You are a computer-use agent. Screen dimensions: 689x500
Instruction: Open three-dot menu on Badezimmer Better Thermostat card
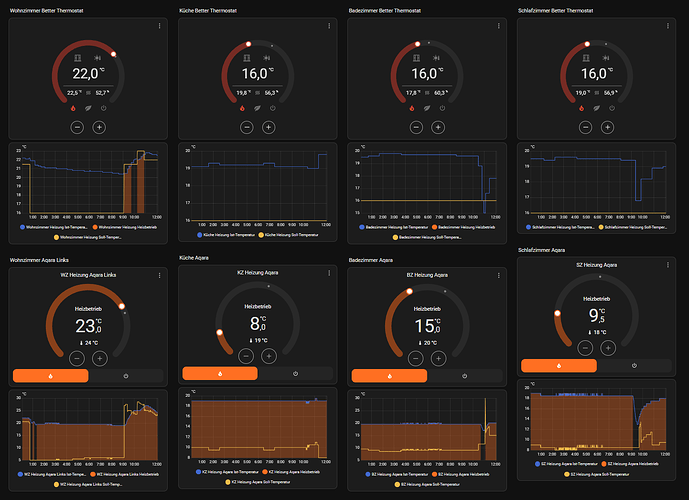[497, 24]
